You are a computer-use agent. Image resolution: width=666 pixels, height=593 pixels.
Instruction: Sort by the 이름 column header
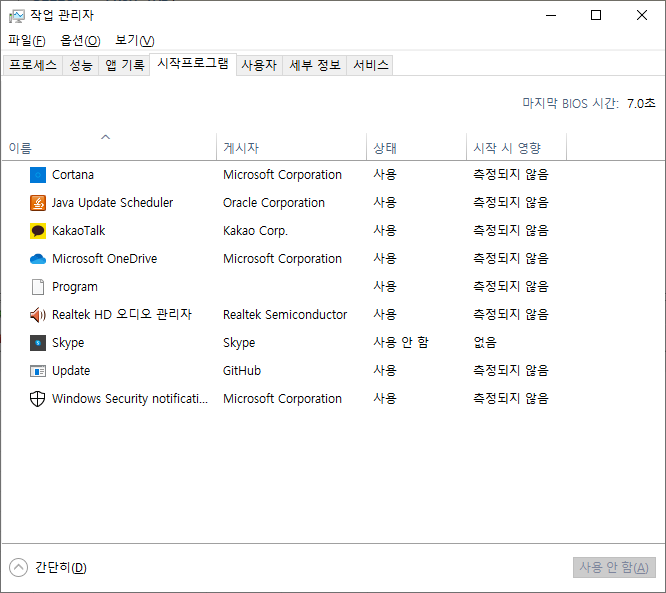(x=109, y=147)
